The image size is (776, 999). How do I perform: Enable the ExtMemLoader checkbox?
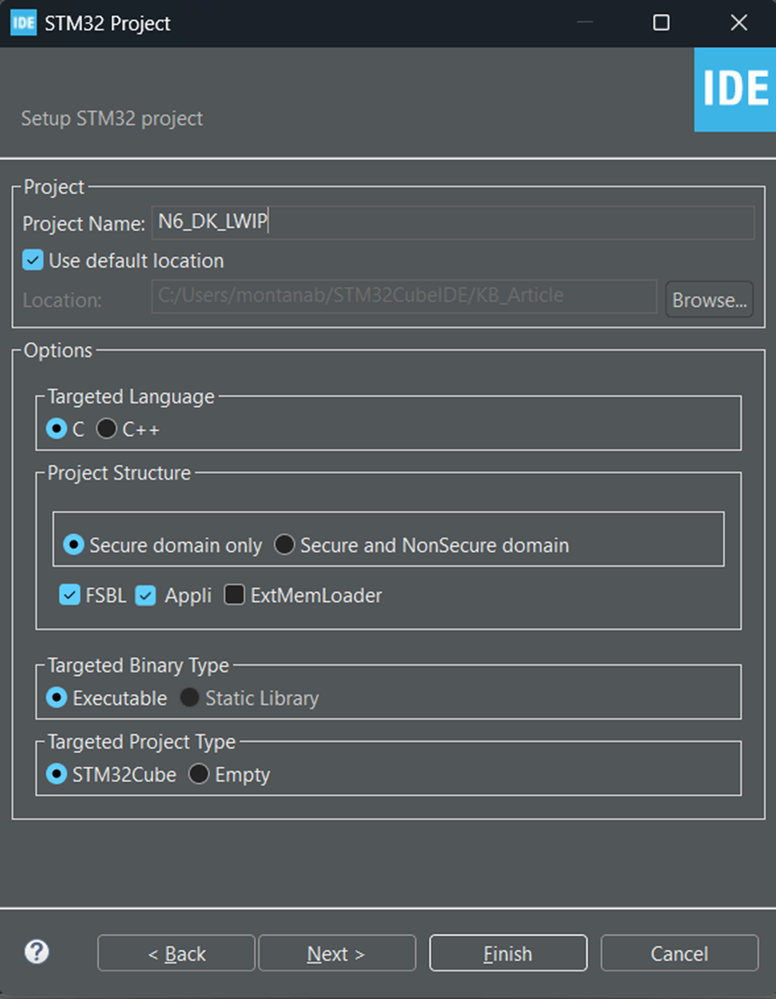click(x=235, y=595)
